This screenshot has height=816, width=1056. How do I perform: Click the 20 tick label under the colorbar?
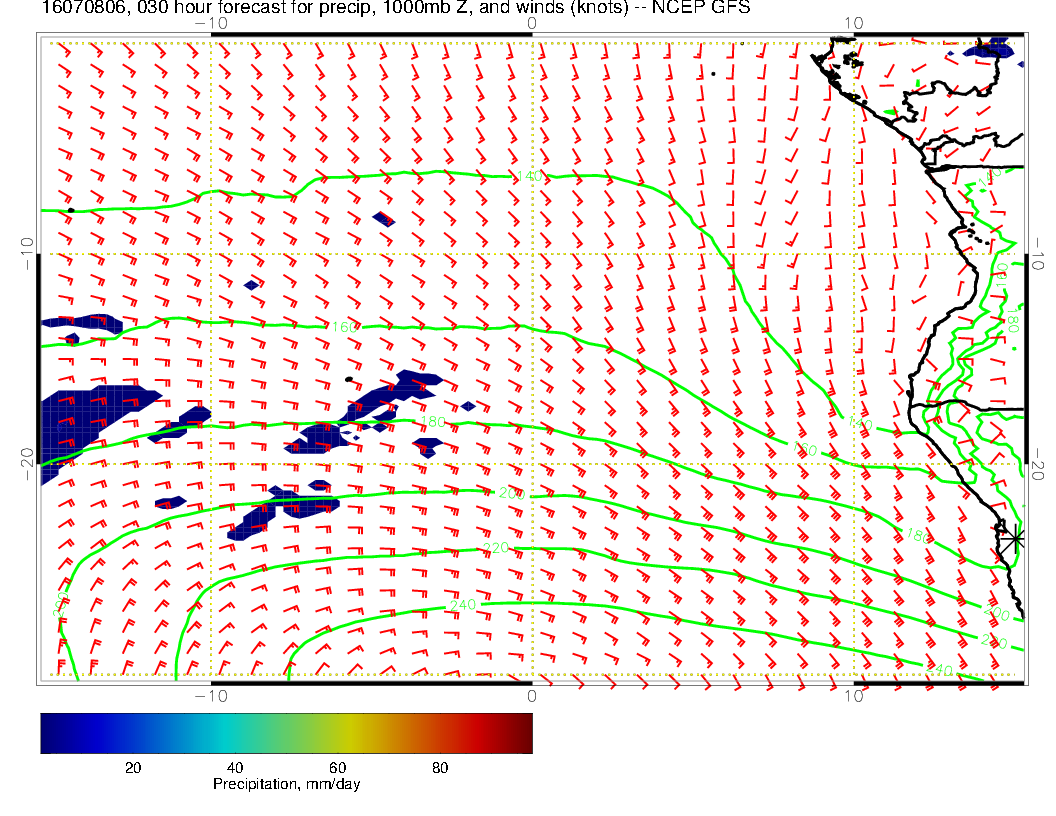tap(131, 768)
